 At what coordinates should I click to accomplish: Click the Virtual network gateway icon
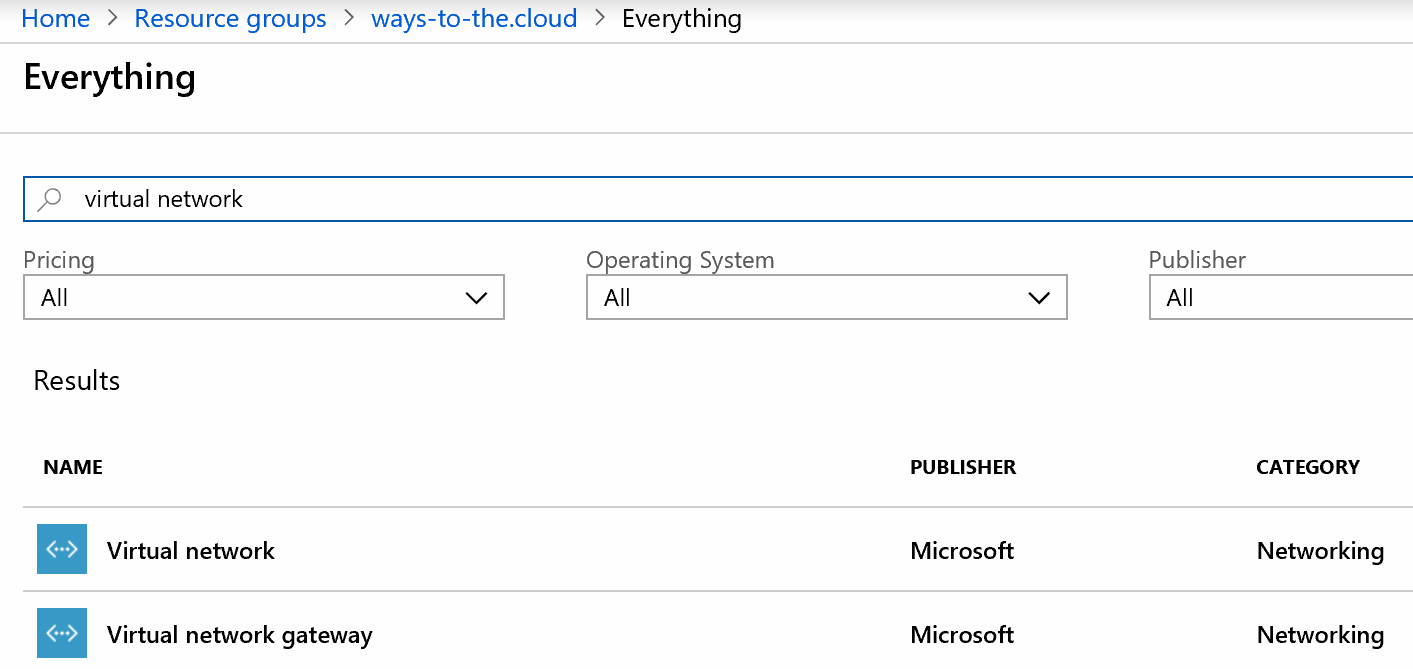coord(62,633)
